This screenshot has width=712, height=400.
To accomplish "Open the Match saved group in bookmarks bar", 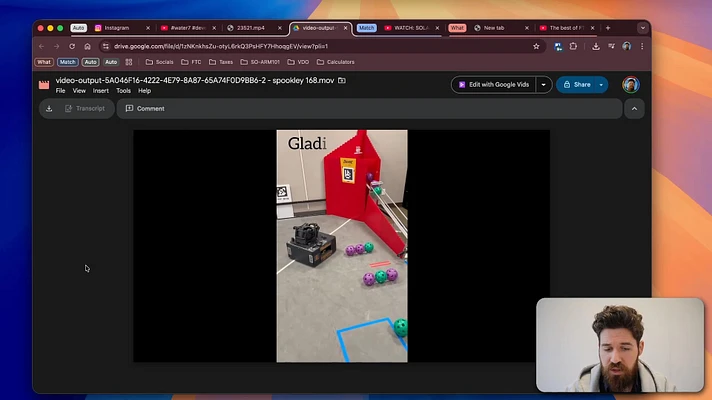I will (x=67, y=62).
